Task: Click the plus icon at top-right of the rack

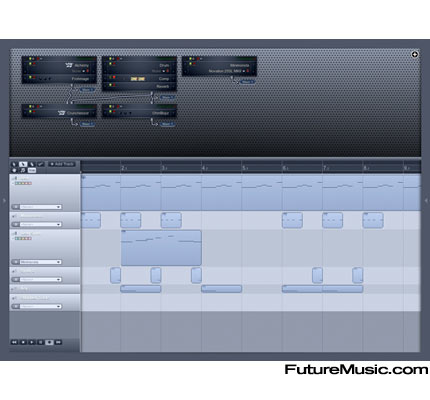Action: coord(415,54)
